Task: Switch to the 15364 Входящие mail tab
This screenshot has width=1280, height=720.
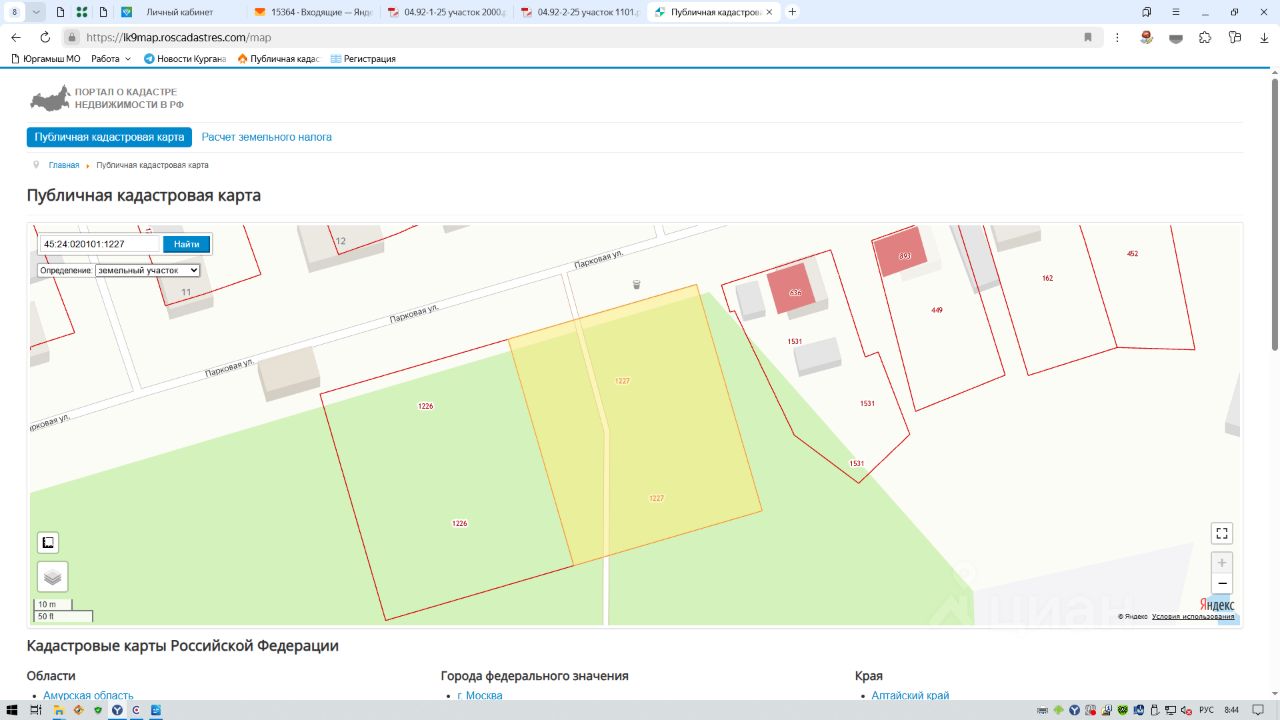Action: pyautogui.click(x=313, y=12)
